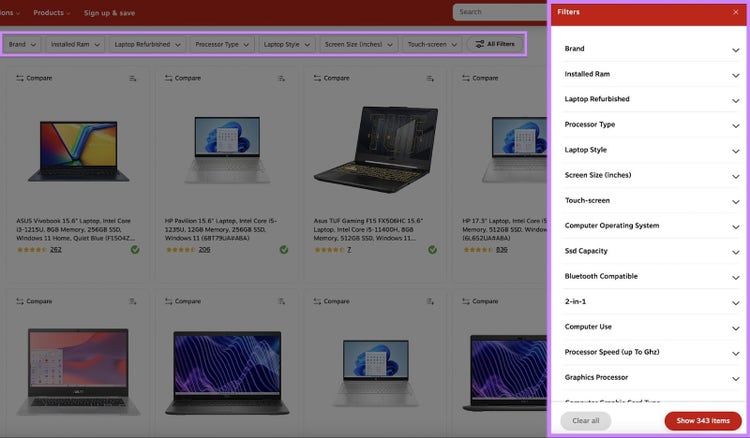Close the Filters panel with X
The width and height of the screenshot is (750, 438).
pos(735,12)
